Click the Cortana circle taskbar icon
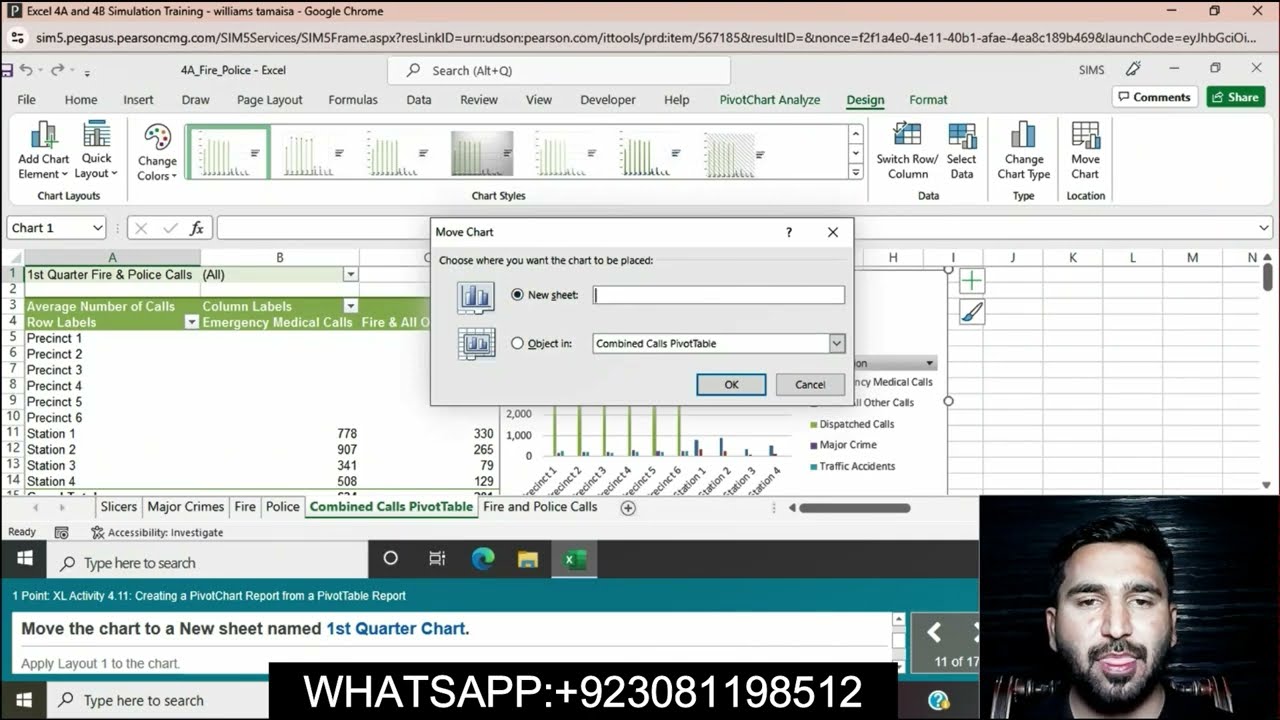1280x720 pixels. (x=391, y=559)
